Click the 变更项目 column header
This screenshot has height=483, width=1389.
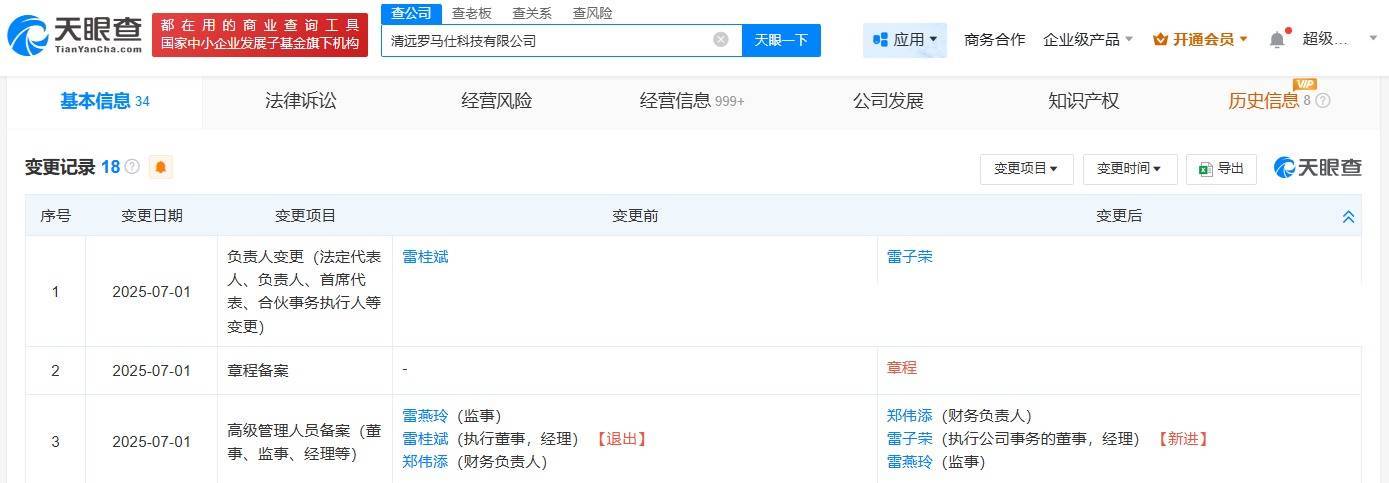click(x=305, y=216)
